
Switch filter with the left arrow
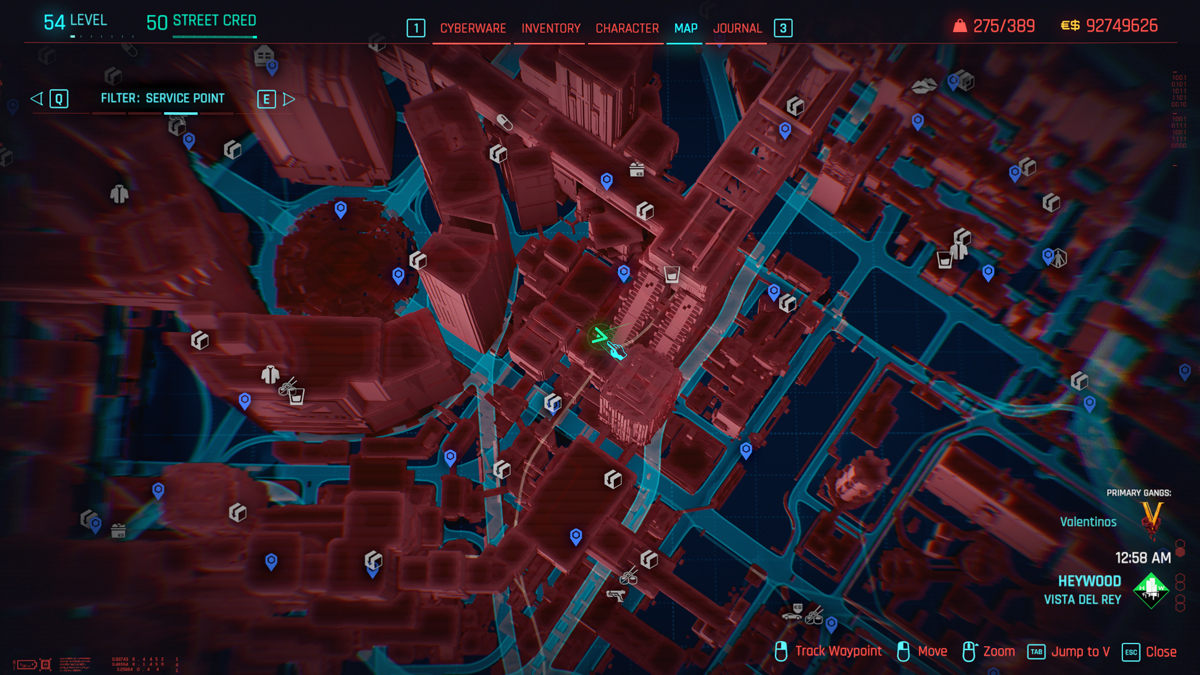click(37, 98)
